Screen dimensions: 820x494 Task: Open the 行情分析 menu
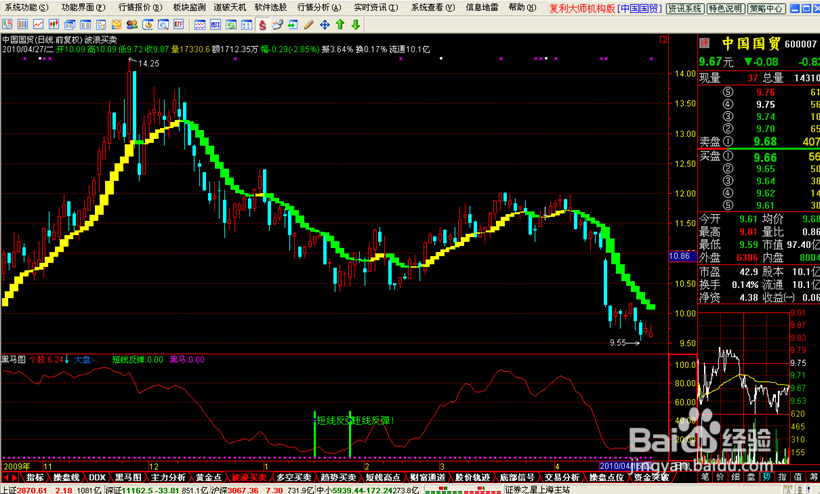[x=319, y=7]
